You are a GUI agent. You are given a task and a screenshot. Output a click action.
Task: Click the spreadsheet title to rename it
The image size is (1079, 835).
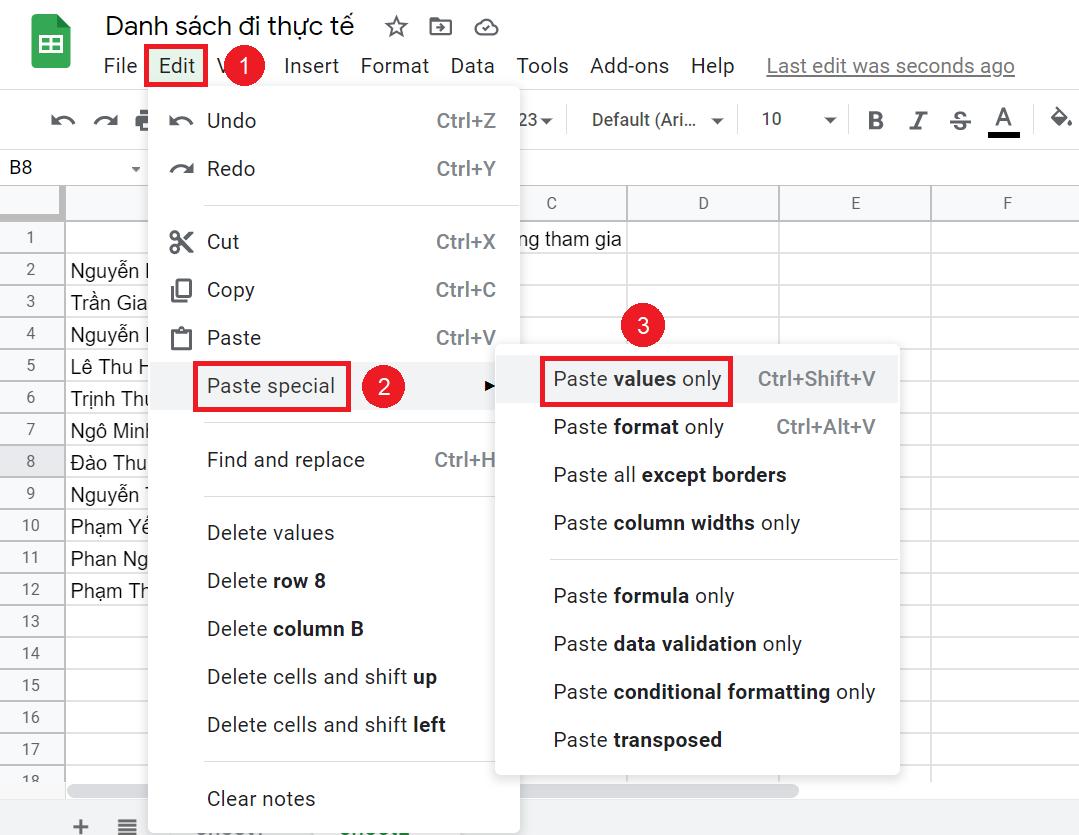(x=228, y=26)
